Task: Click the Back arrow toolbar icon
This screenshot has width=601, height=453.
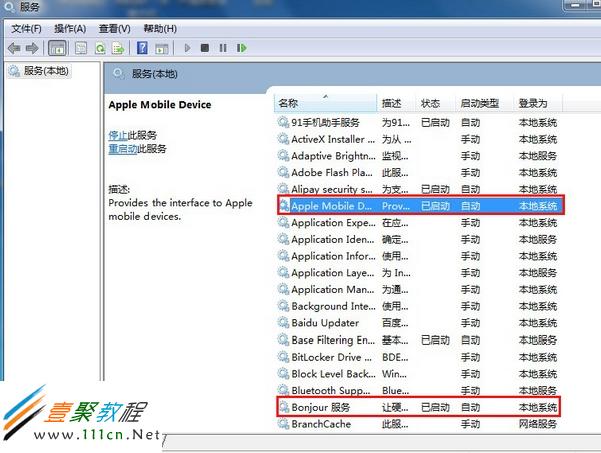Action: 14,48
